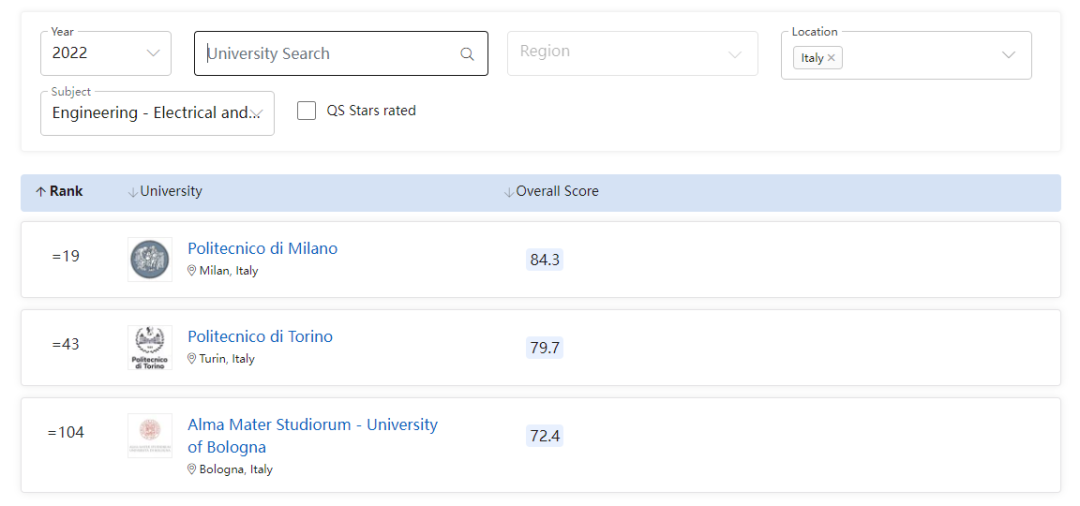Click the Politecnico di Milano logo
This screenshot has width=1080, height=506.
149,260
